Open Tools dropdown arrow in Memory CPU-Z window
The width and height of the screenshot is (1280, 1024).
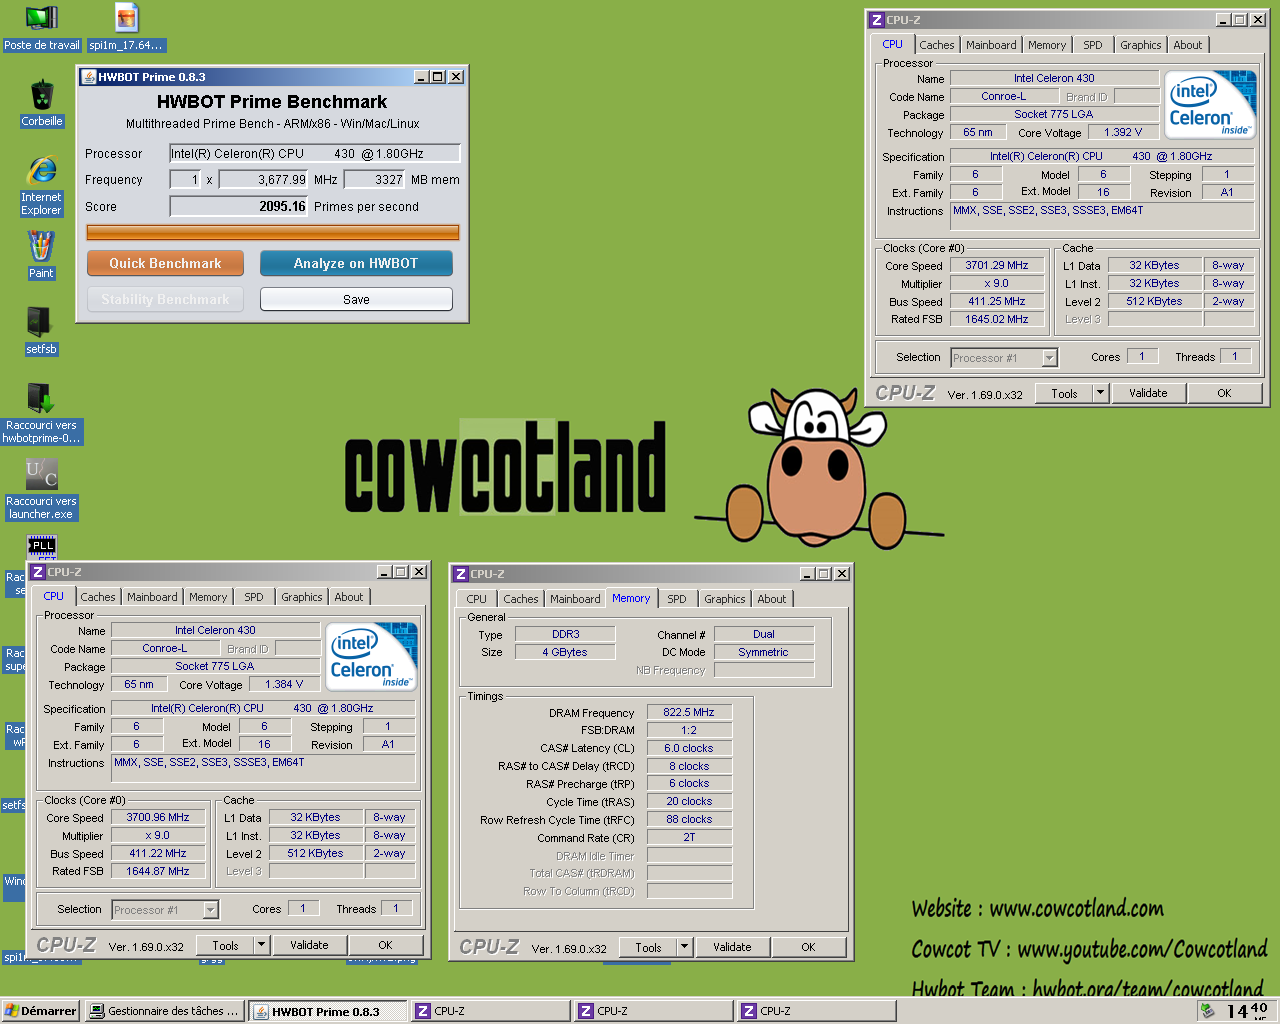pyautogui.click(x=684, y=947)
